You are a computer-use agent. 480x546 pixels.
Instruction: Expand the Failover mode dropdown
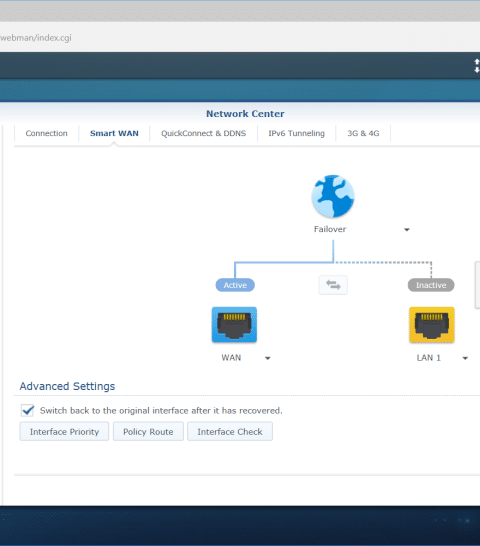(407, 229)
